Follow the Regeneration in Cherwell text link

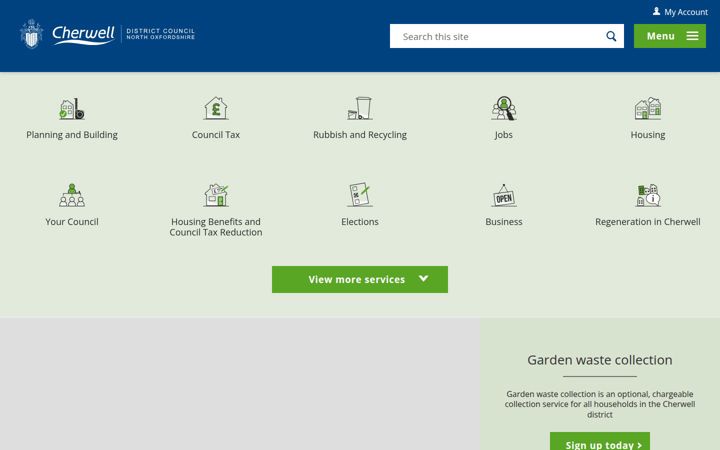pyautogui.click(x=648, y=221)
